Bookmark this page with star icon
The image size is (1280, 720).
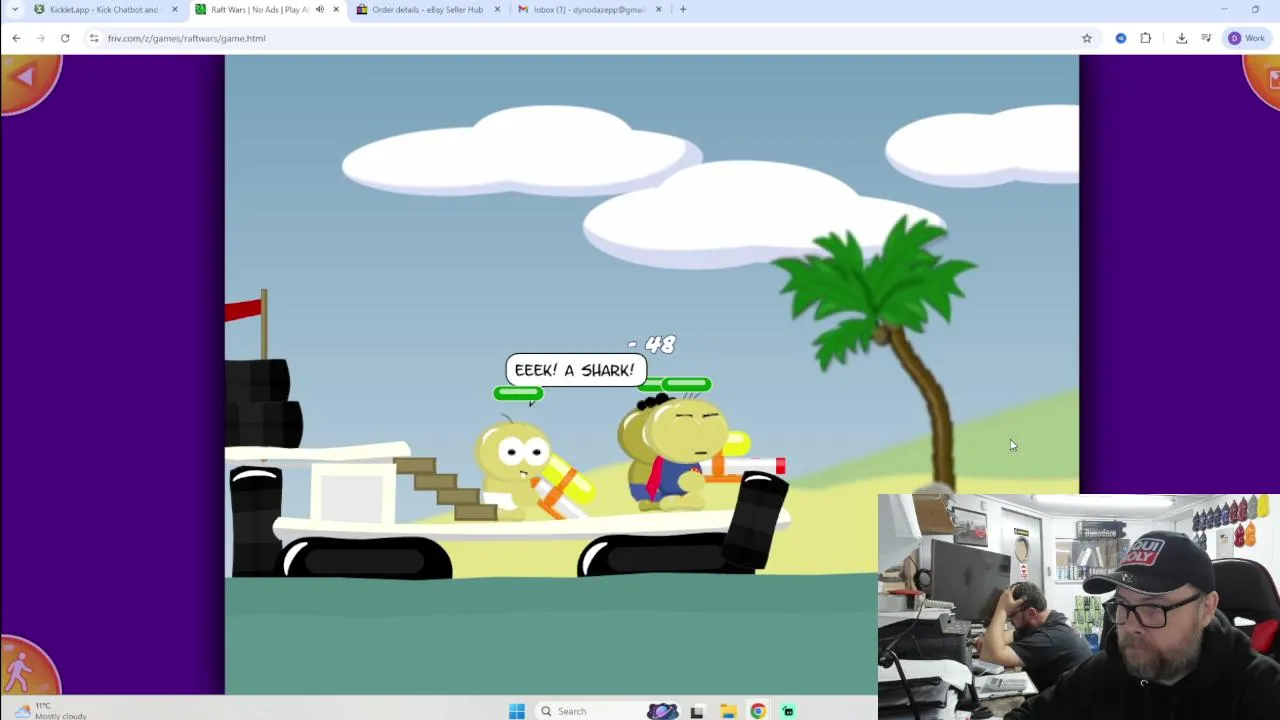pyautogui.click(x=1087, y=38)
